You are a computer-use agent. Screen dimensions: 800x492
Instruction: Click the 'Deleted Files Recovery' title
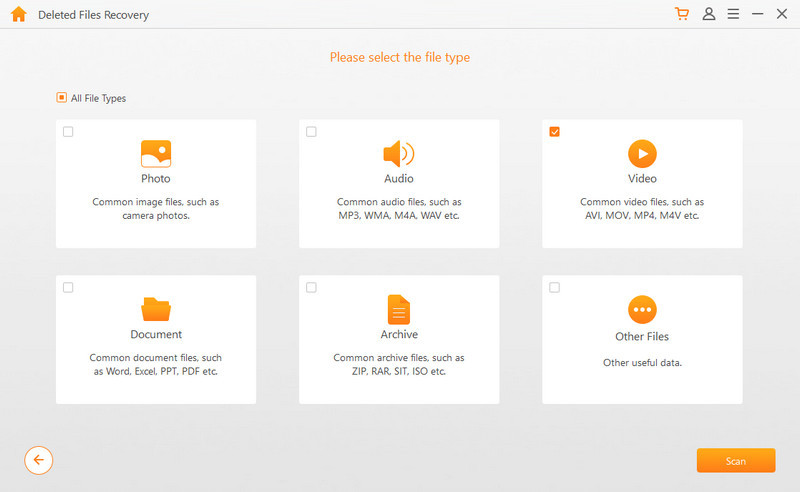[x=93, y=15]
